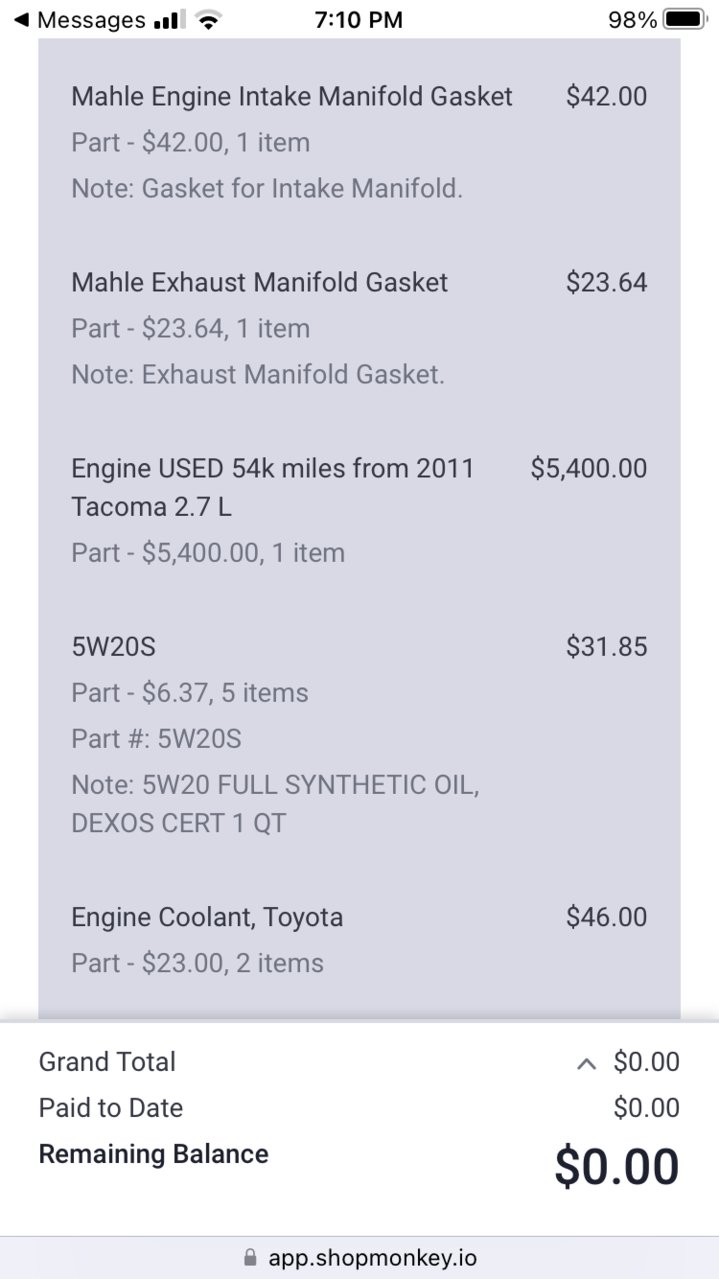Return to Messages via status bar link
This screenshot has height=1279, width=719.
(79, 20)
